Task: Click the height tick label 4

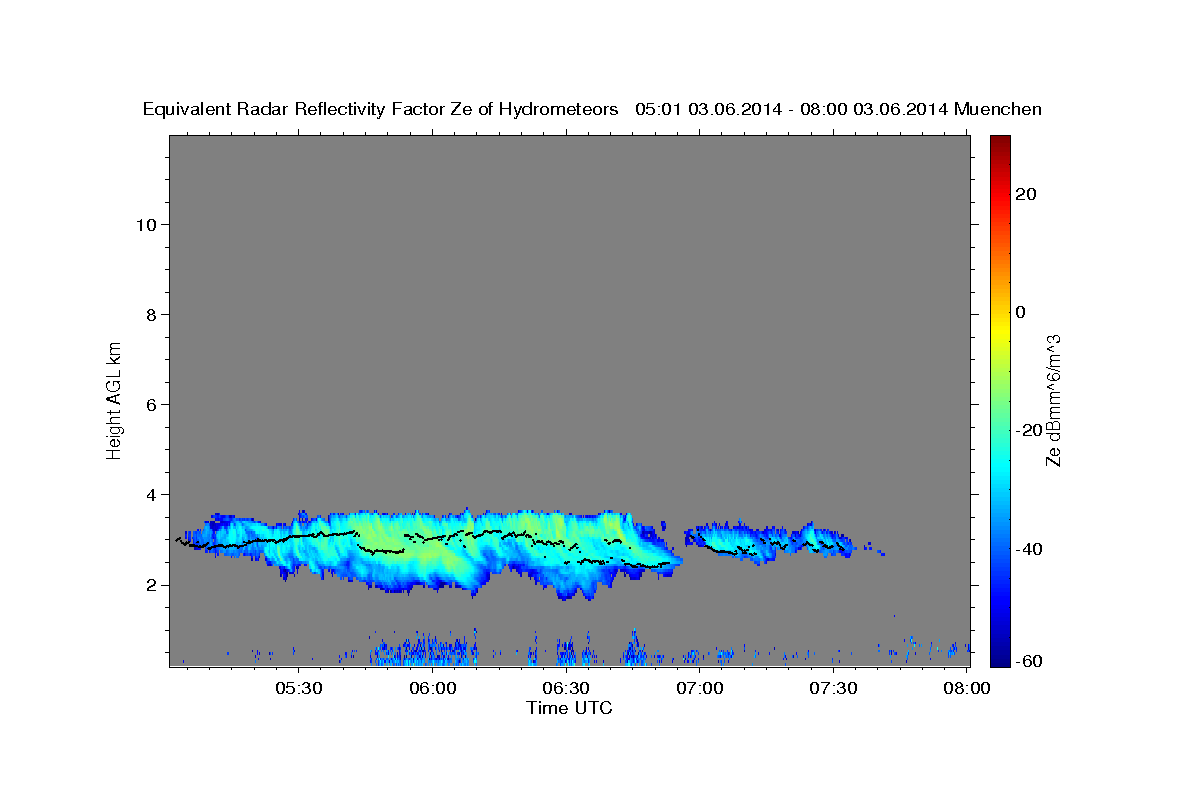Action: (x=152, y=494)
